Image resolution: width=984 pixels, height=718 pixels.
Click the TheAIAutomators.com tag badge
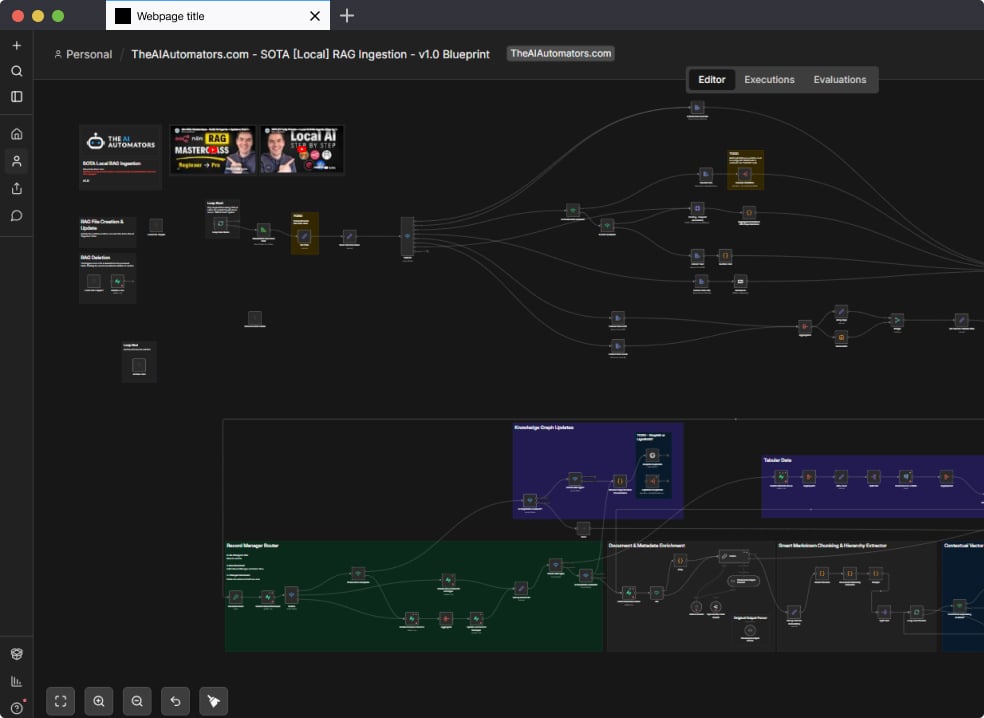pos(560,54)
